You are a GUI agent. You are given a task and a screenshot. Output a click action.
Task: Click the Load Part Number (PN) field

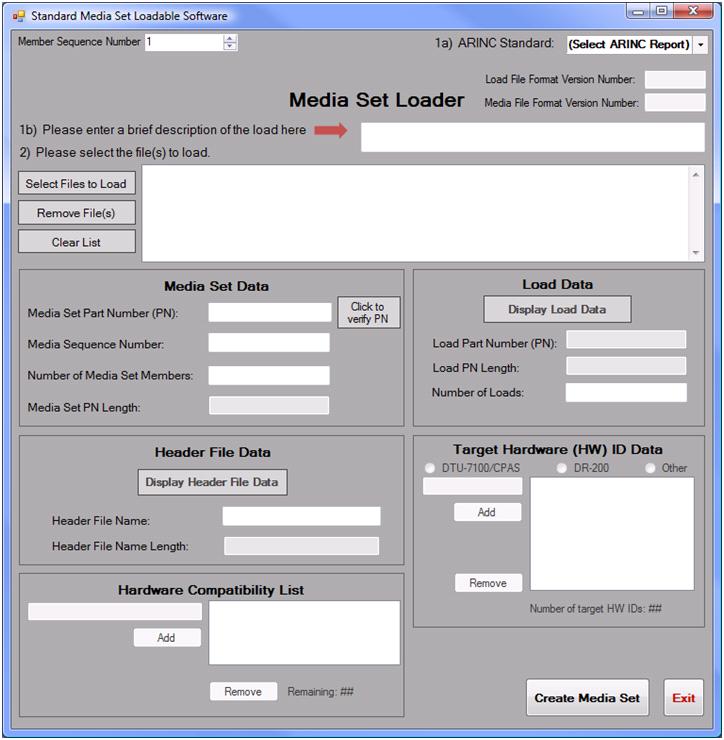click(x=626, y=340)
